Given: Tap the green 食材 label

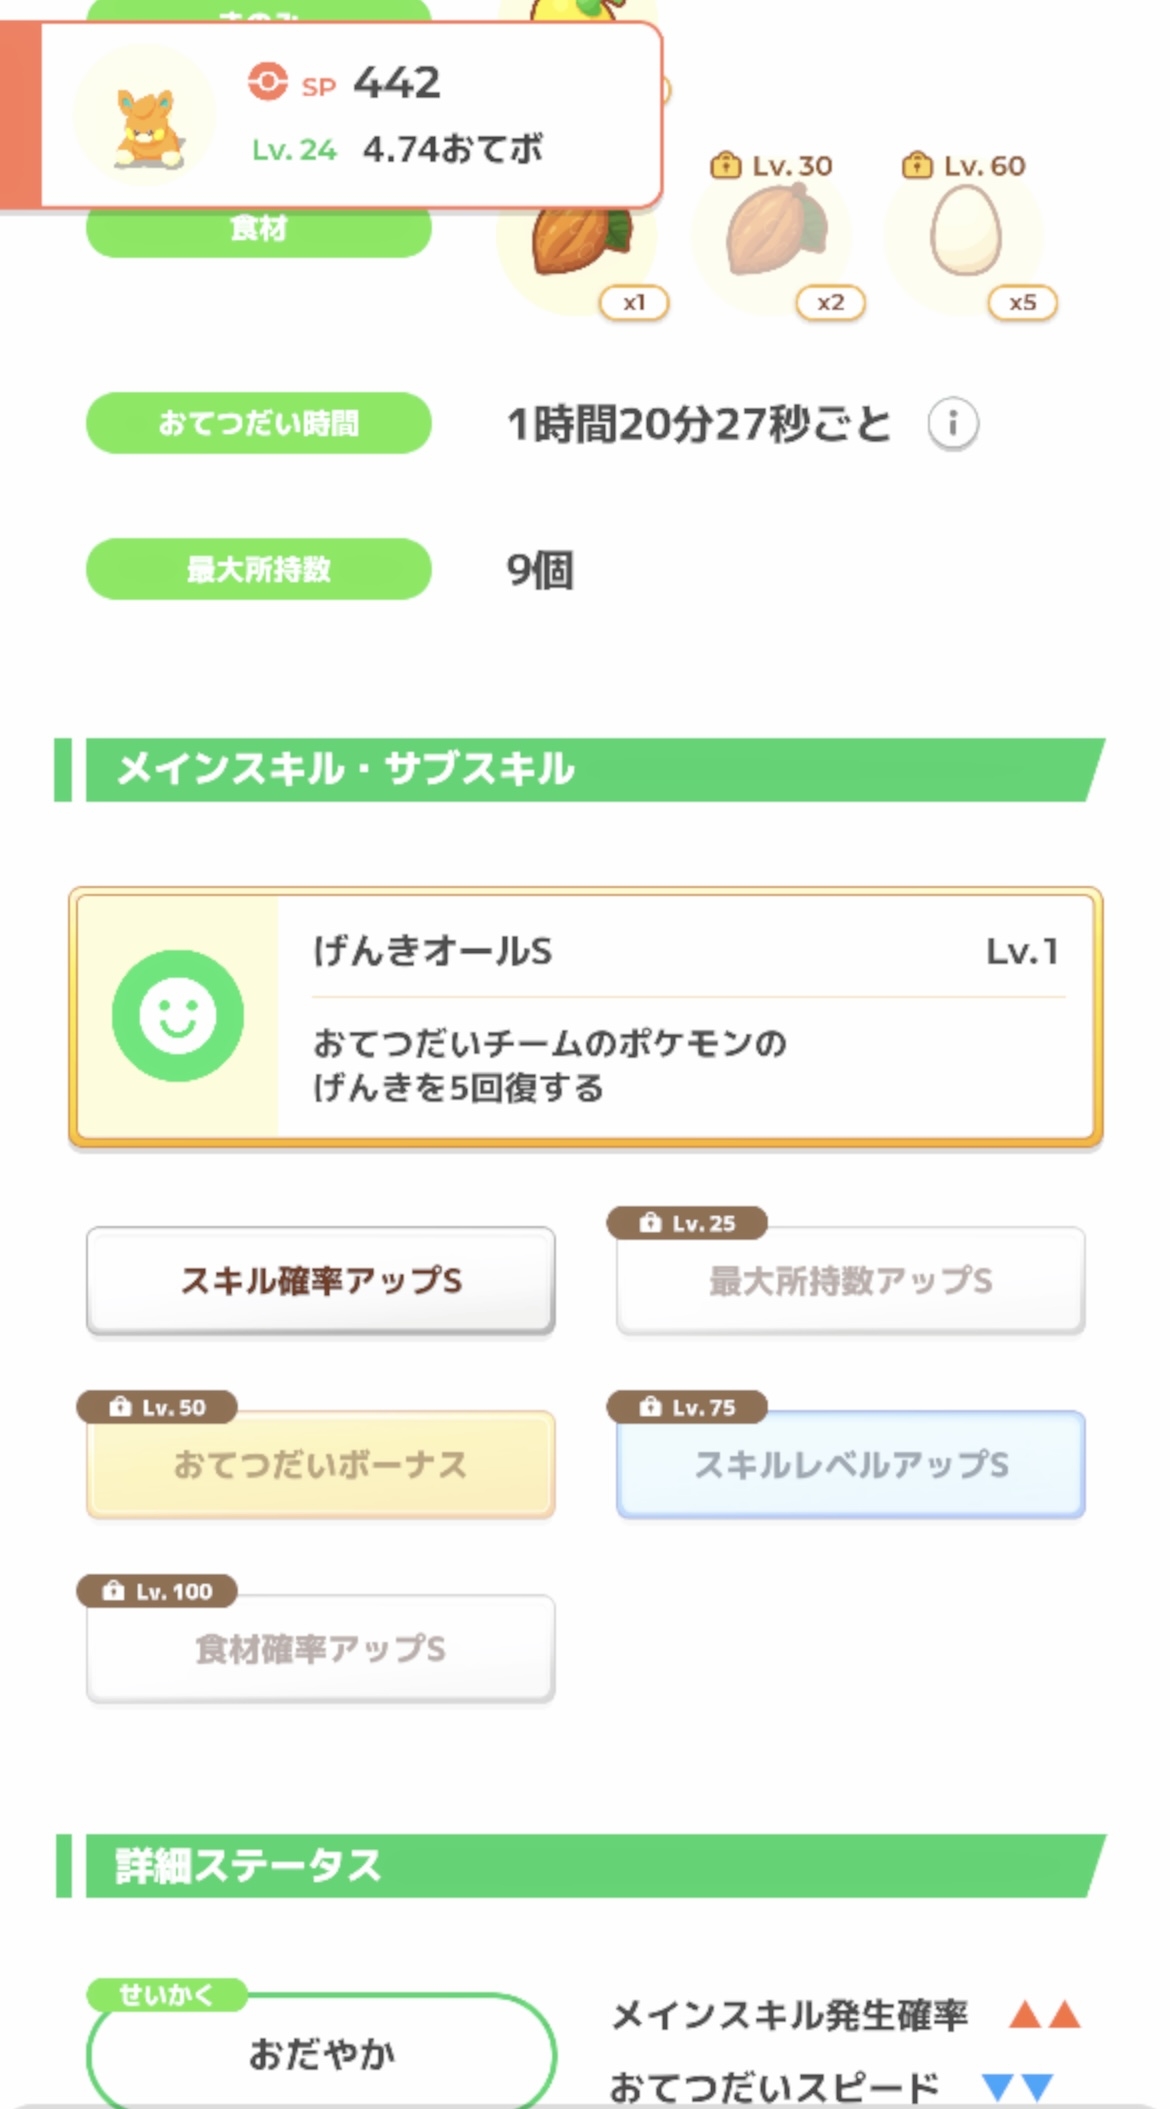Looking at the screenshot, I should click(258, 231).
